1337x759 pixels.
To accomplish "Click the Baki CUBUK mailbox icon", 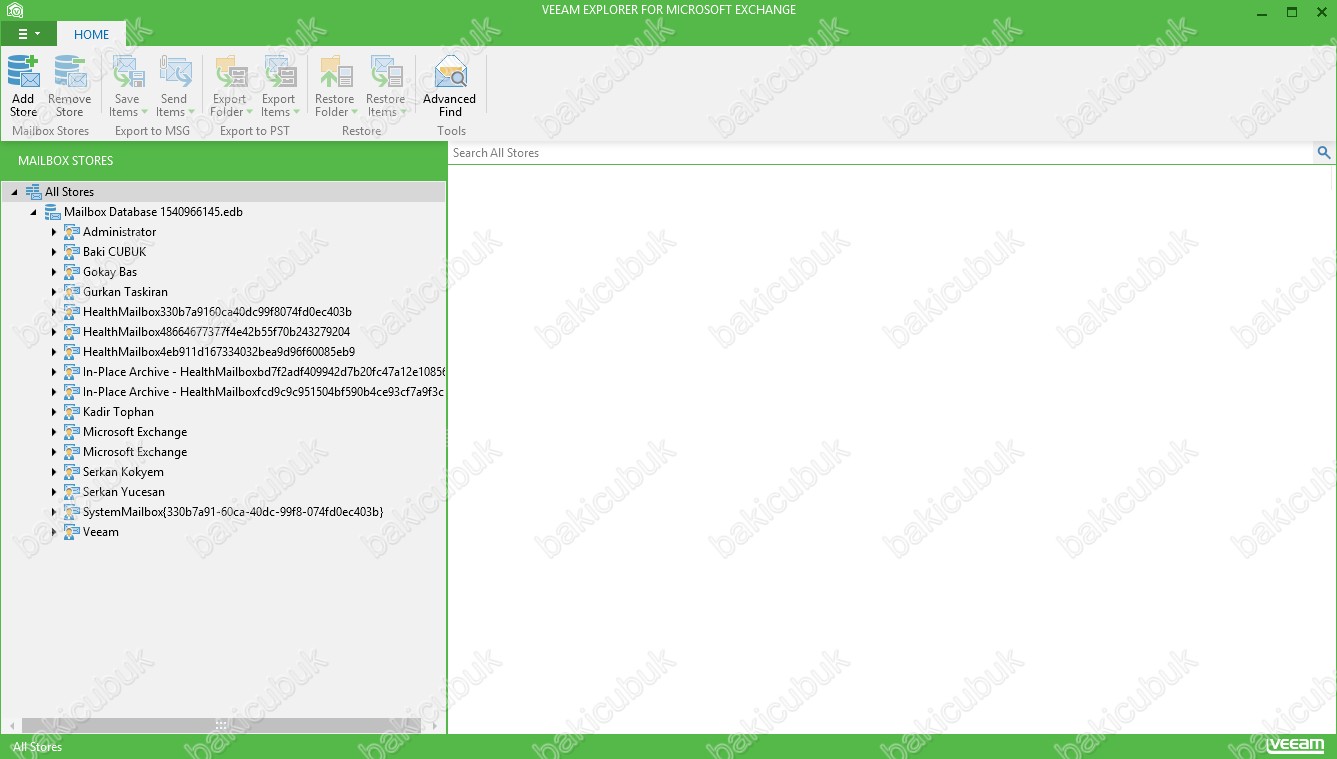I will click(71, 252).
